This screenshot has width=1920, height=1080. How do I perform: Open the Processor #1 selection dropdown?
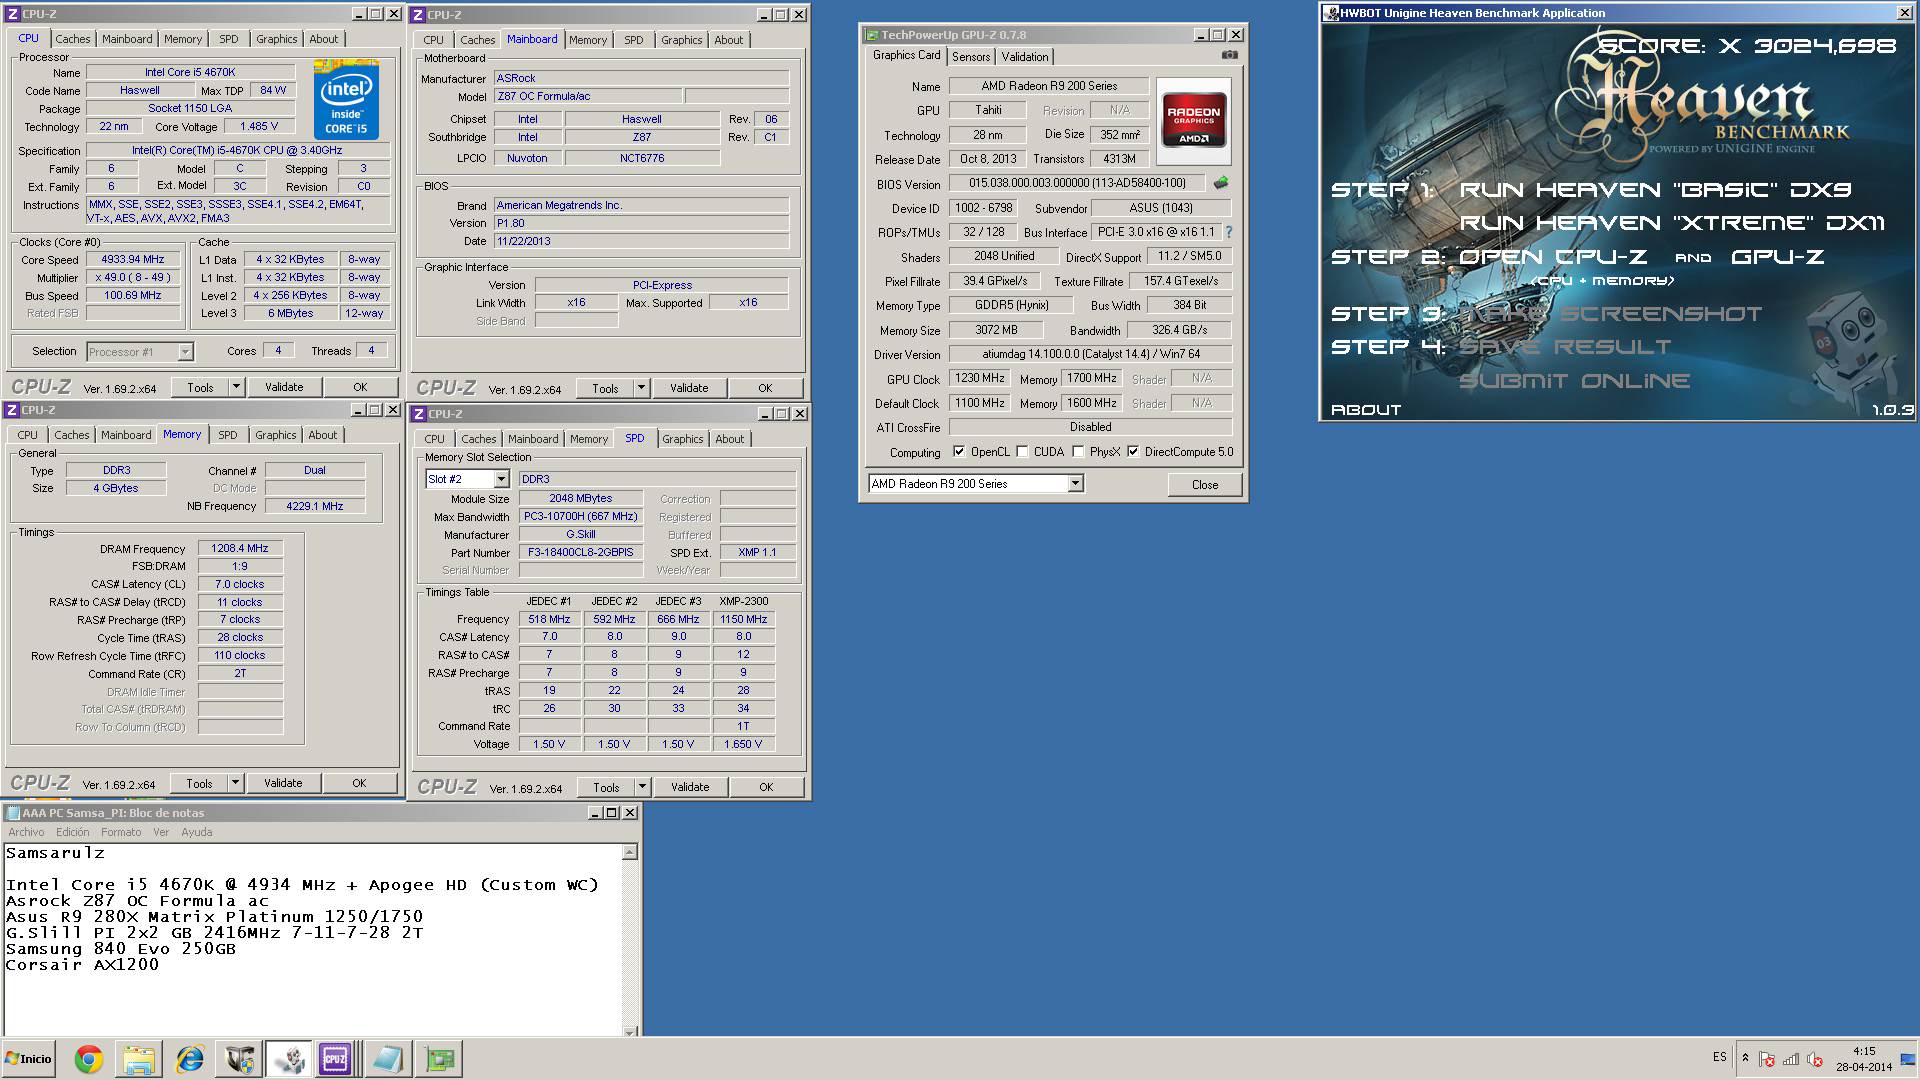185,352
